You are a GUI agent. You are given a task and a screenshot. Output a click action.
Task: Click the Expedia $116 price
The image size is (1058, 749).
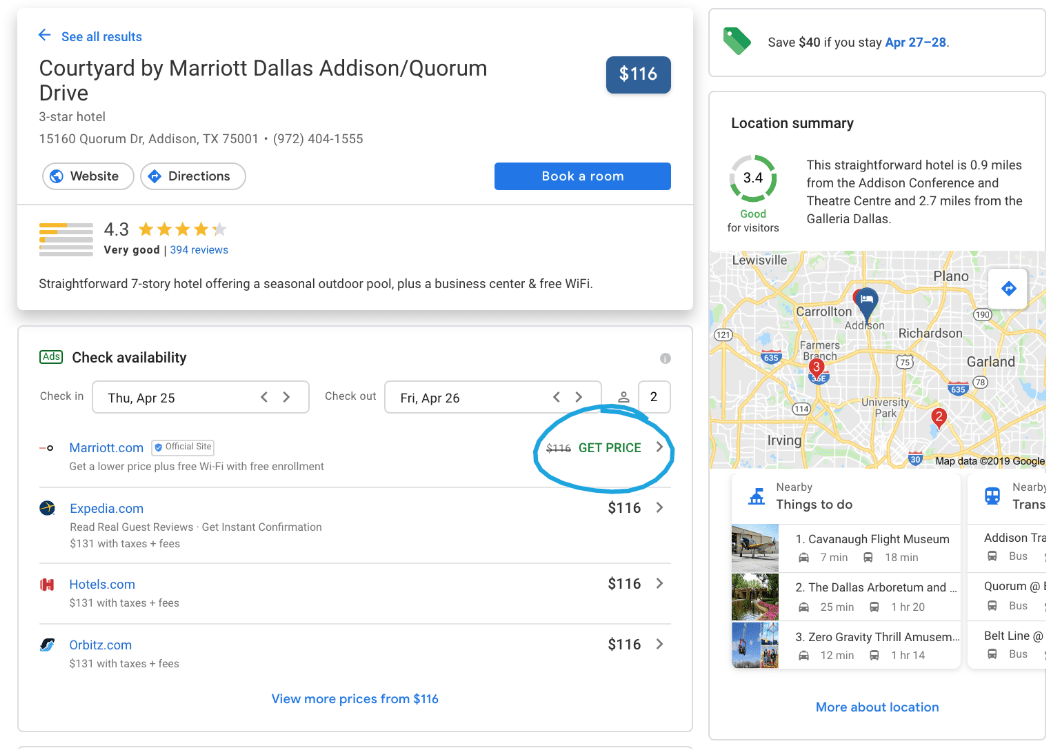click(624, 508)
